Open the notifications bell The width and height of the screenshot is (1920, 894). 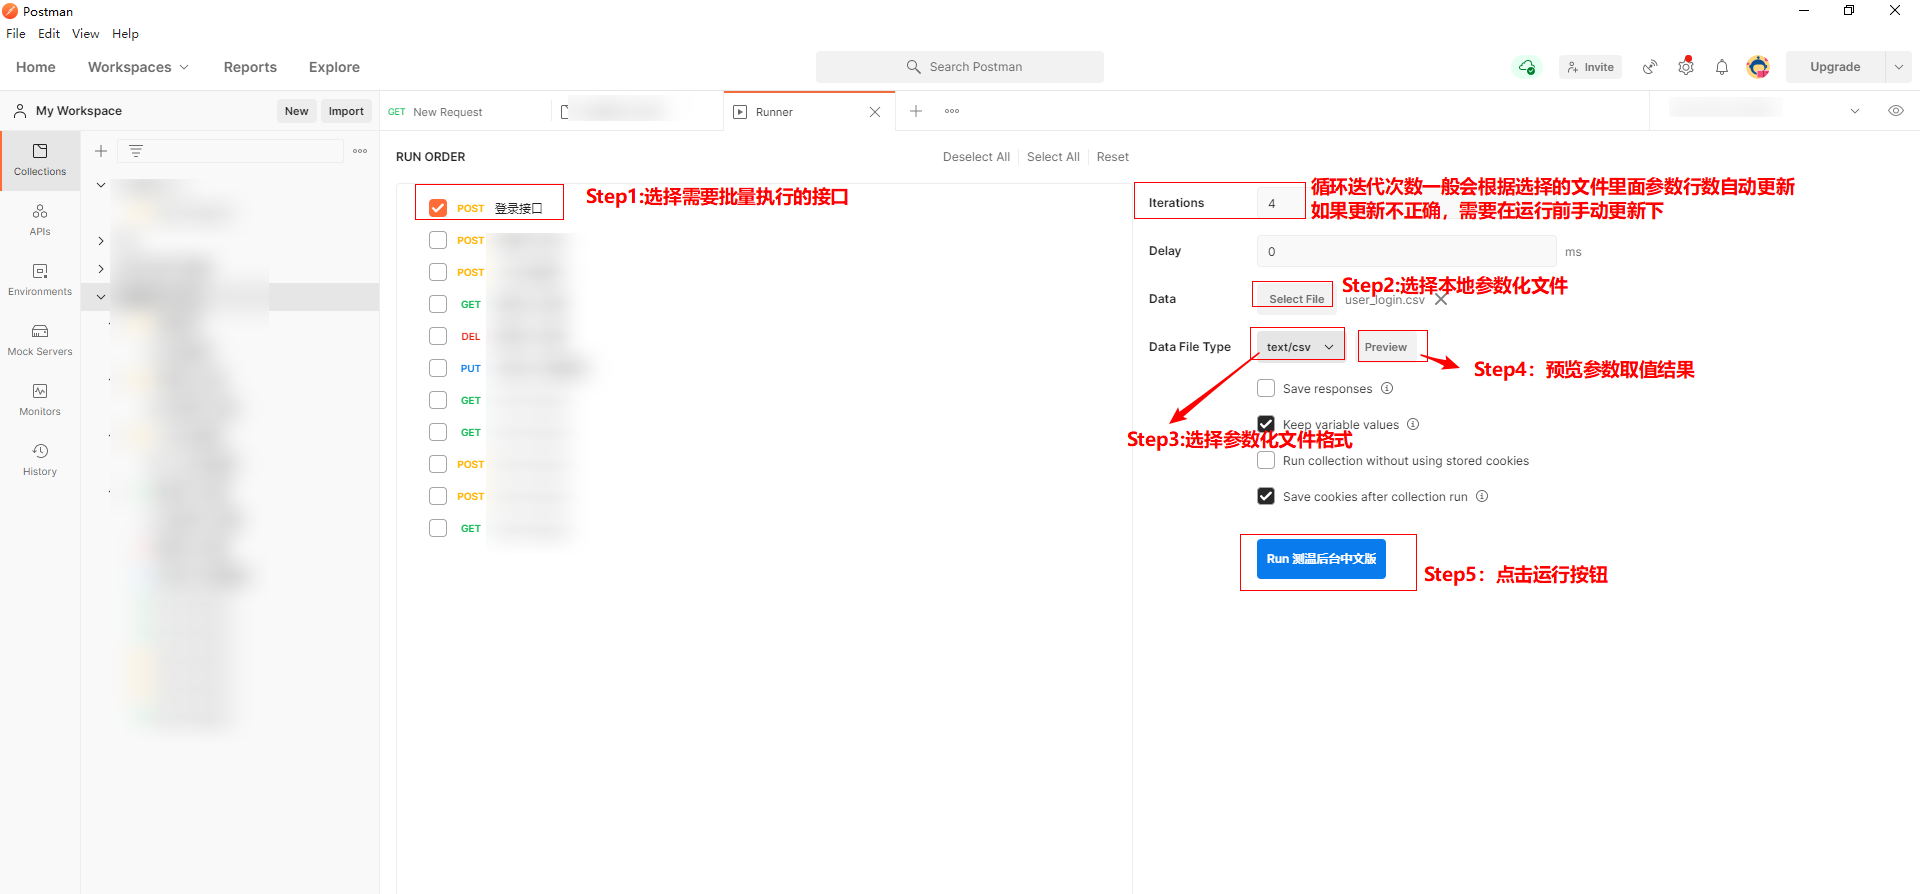point(1722,67)
